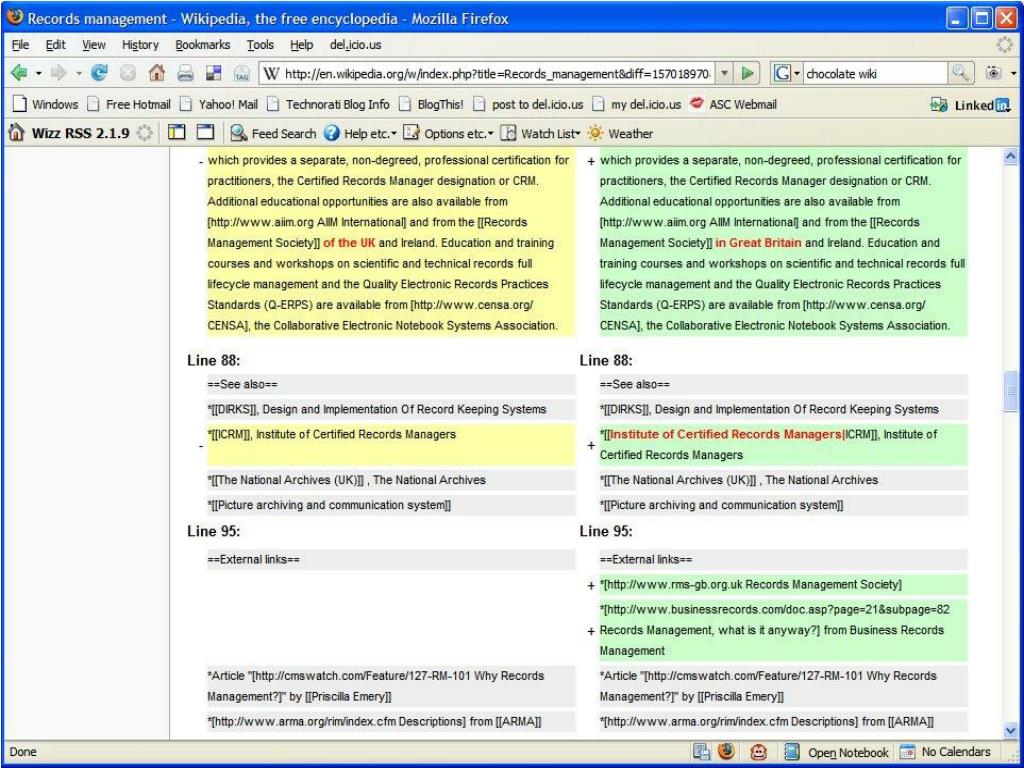
Task: Reload the page with the blue refresh icon
Action: pos(99,73)
